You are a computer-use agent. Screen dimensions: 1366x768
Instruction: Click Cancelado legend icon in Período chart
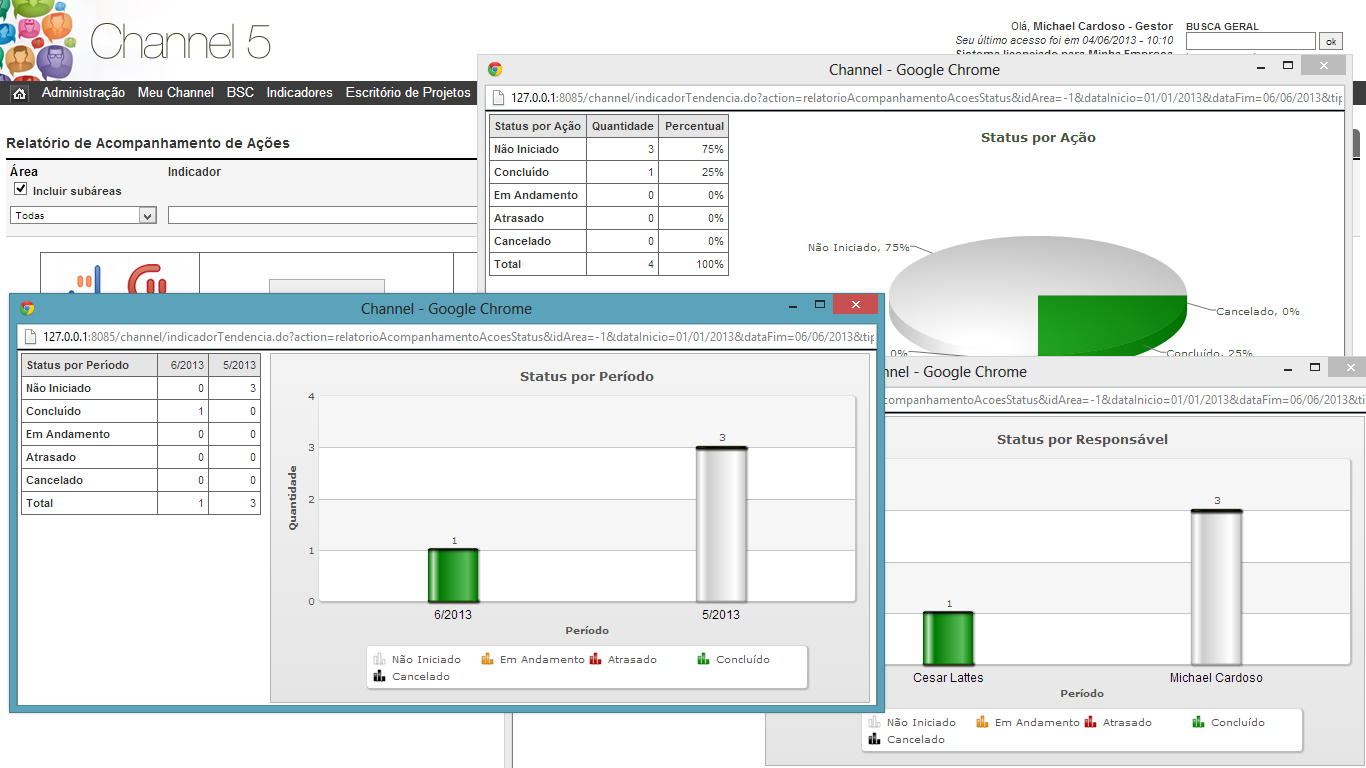379,676
